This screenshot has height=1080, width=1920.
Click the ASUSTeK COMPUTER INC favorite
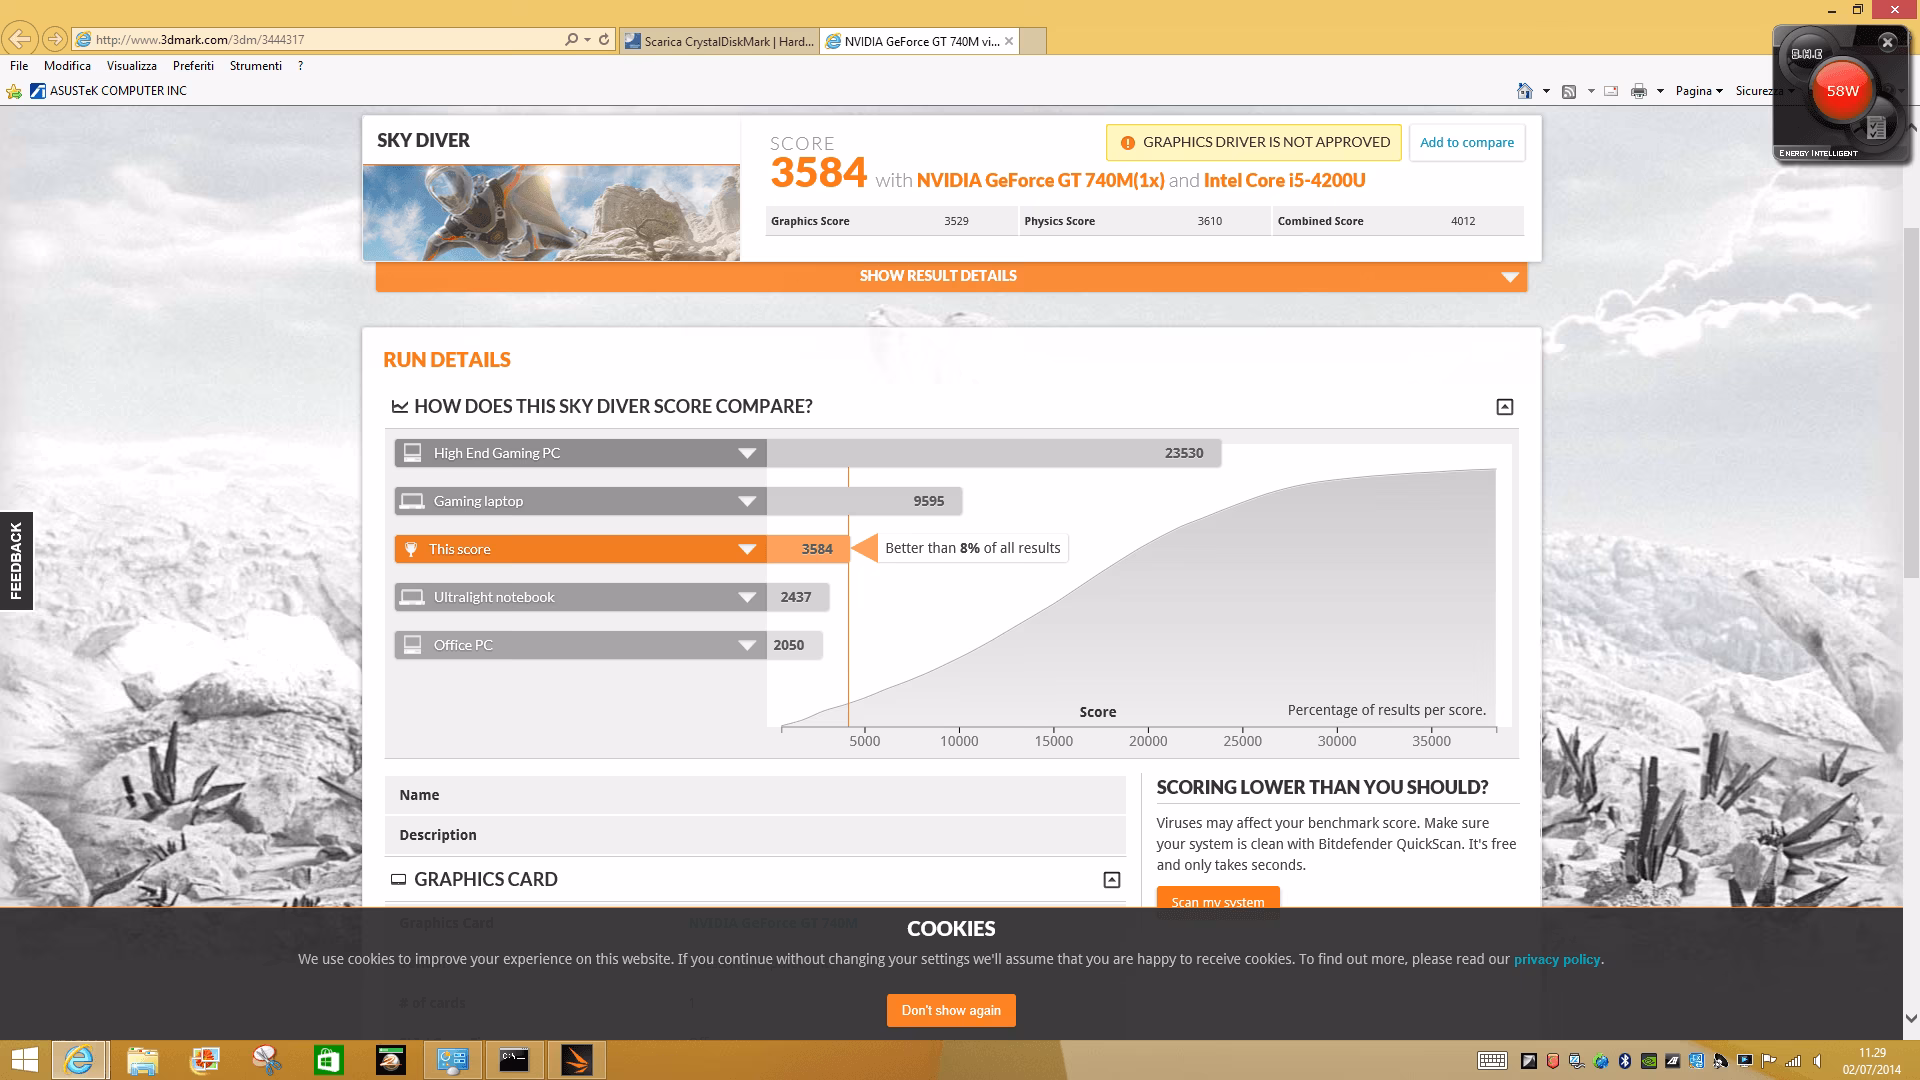(x=108, y=91)
